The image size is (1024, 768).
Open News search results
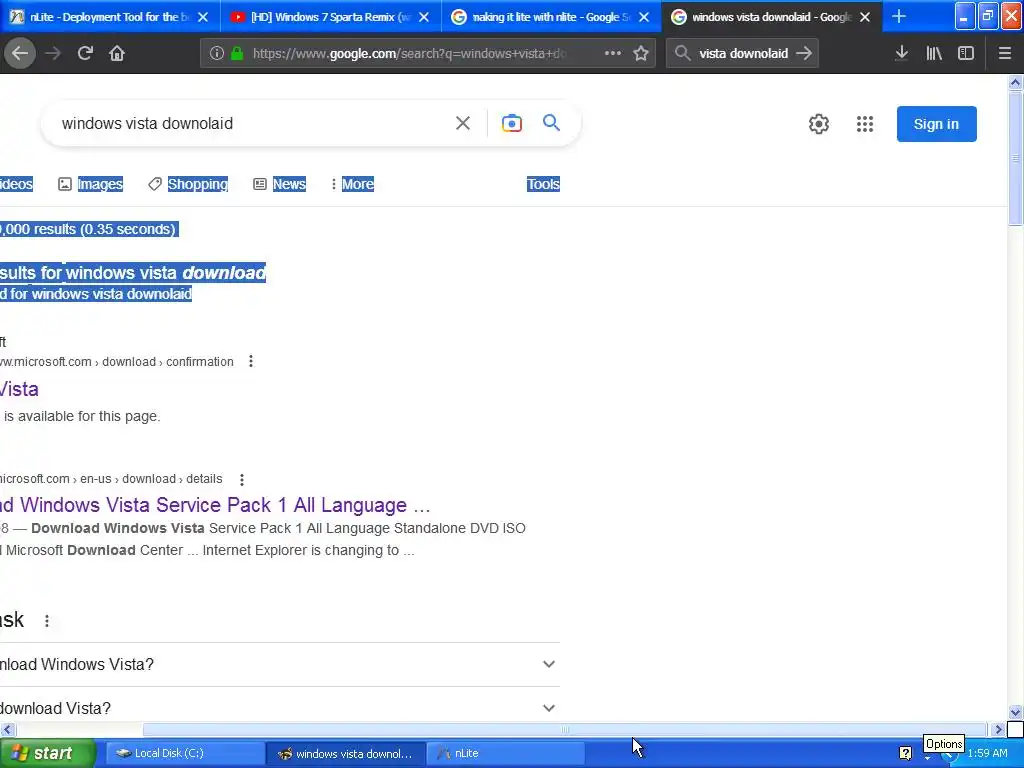280,184
